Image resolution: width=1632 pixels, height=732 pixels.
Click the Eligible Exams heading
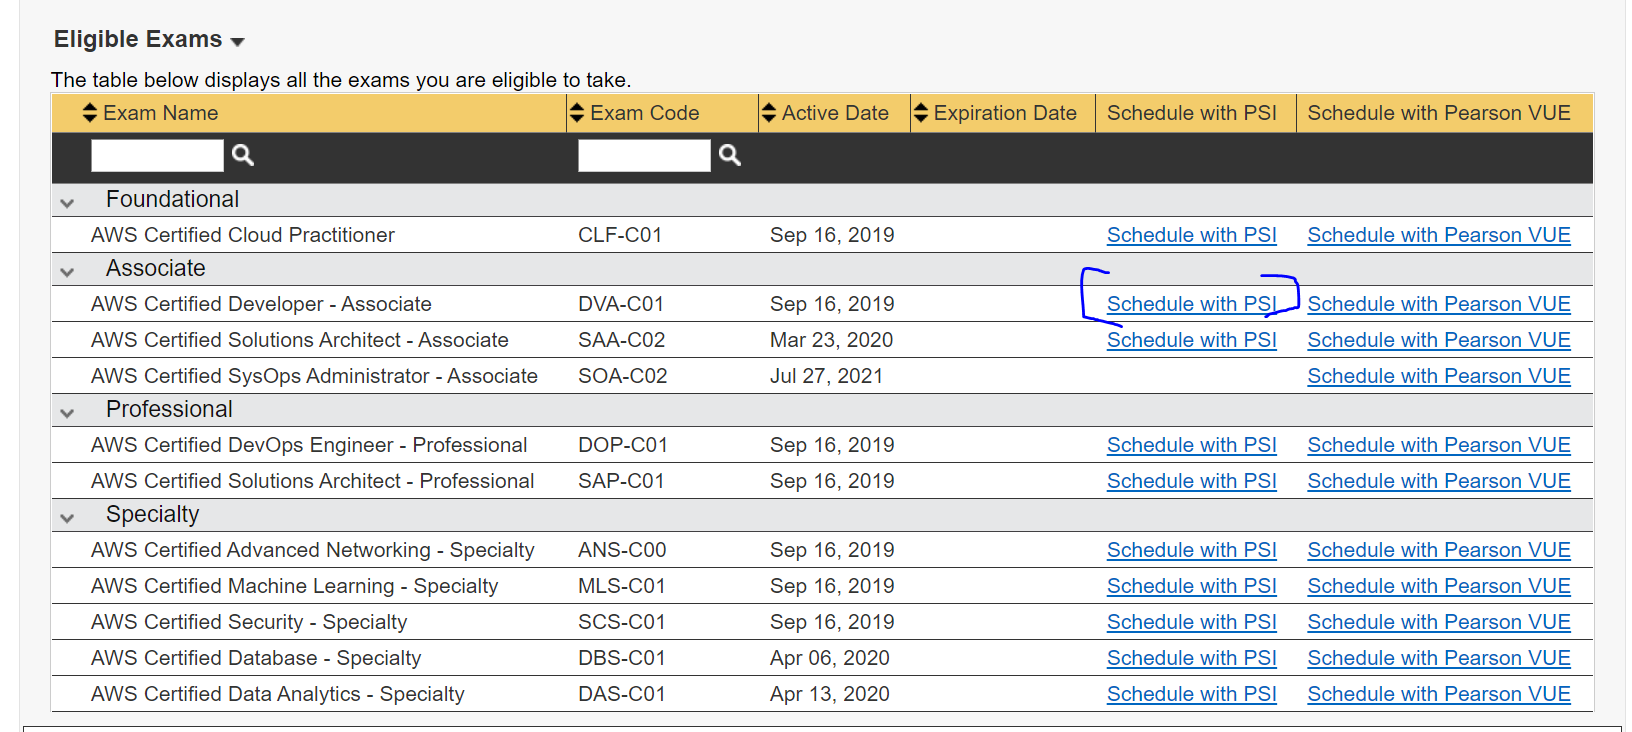[x=138, y=40]
